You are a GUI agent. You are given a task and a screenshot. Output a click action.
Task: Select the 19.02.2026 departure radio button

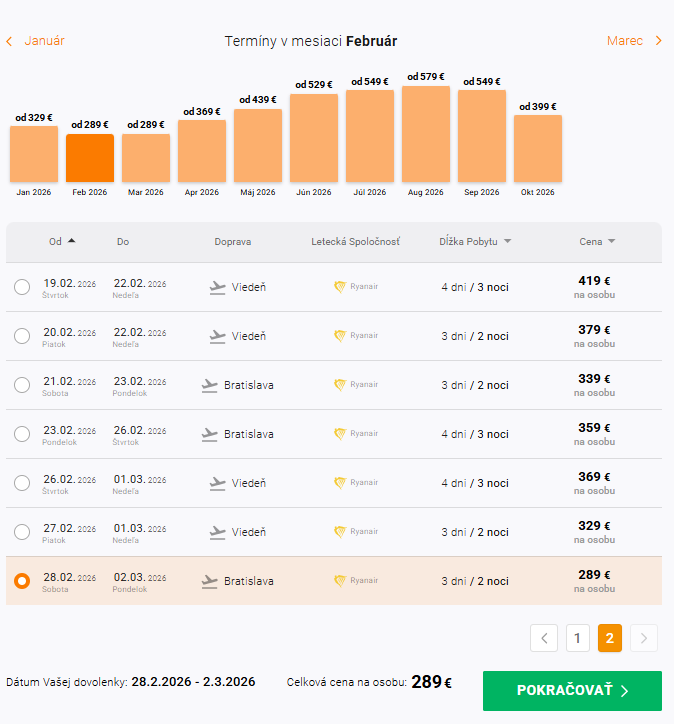[22, 288]
